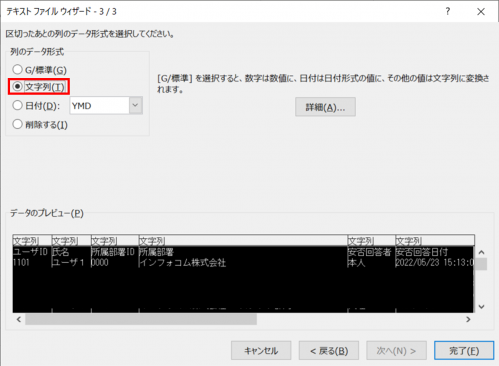The image size is (499, 366).
Task: Finish the wizard with 完了(F)
Action: (464, 350)
